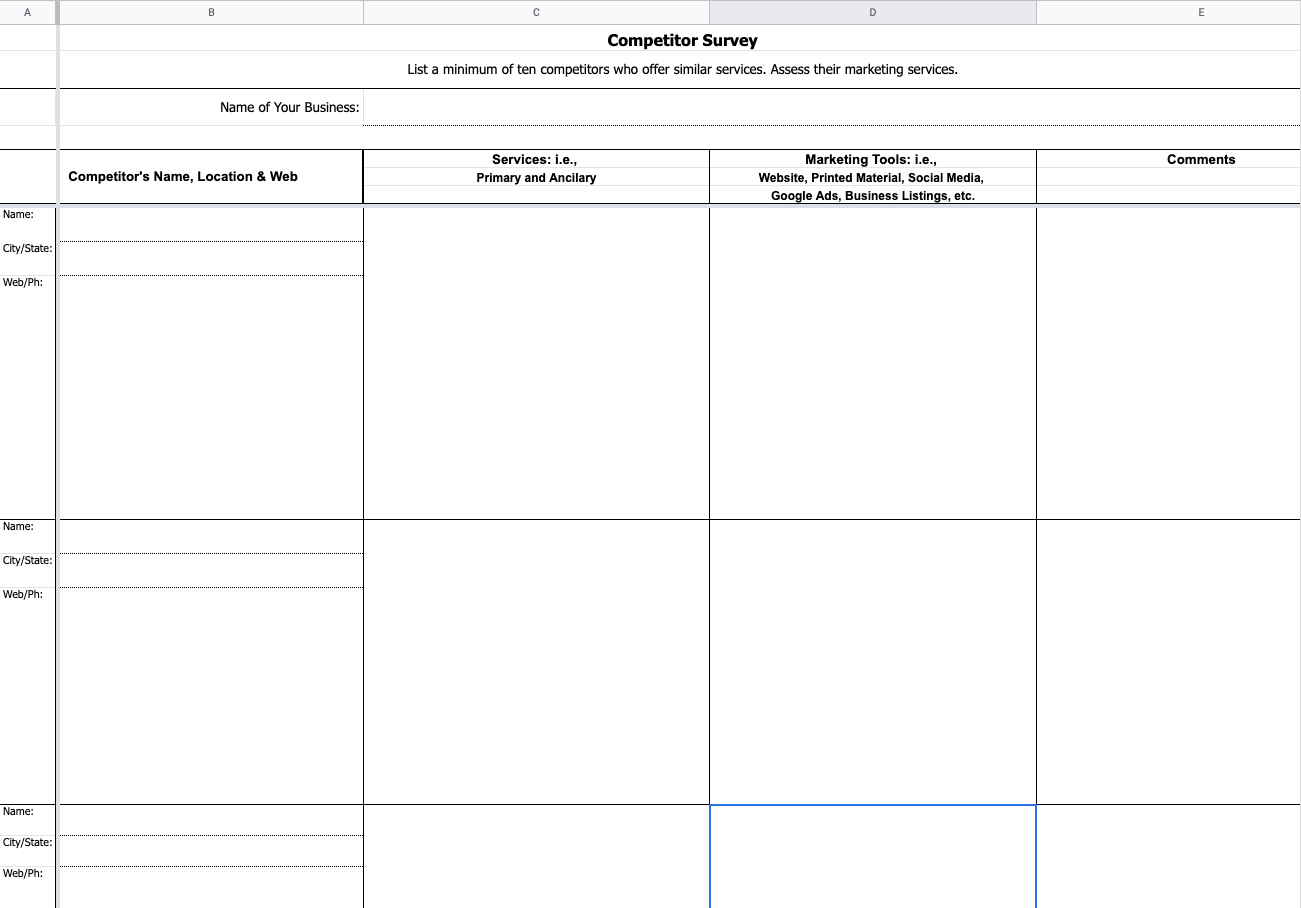This screenshot has height=908, width=1301.
Task: Click the Competitor Survey title
Action: point(682,41)
